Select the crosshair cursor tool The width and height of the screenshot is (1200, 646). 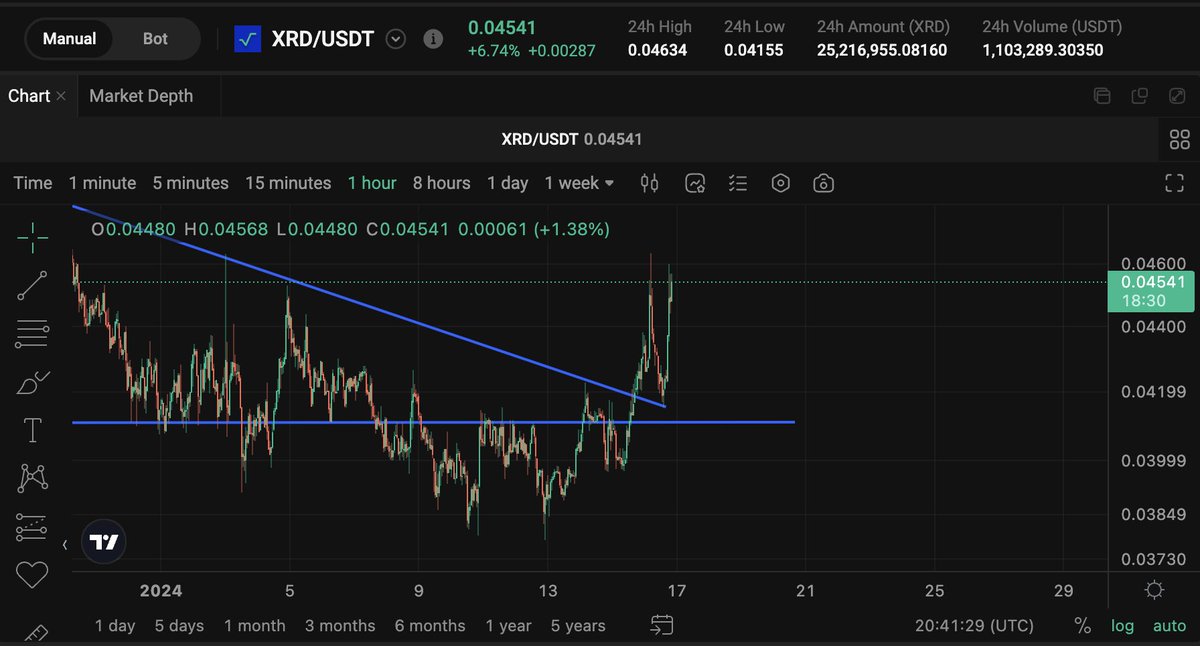tap(32, 238)
